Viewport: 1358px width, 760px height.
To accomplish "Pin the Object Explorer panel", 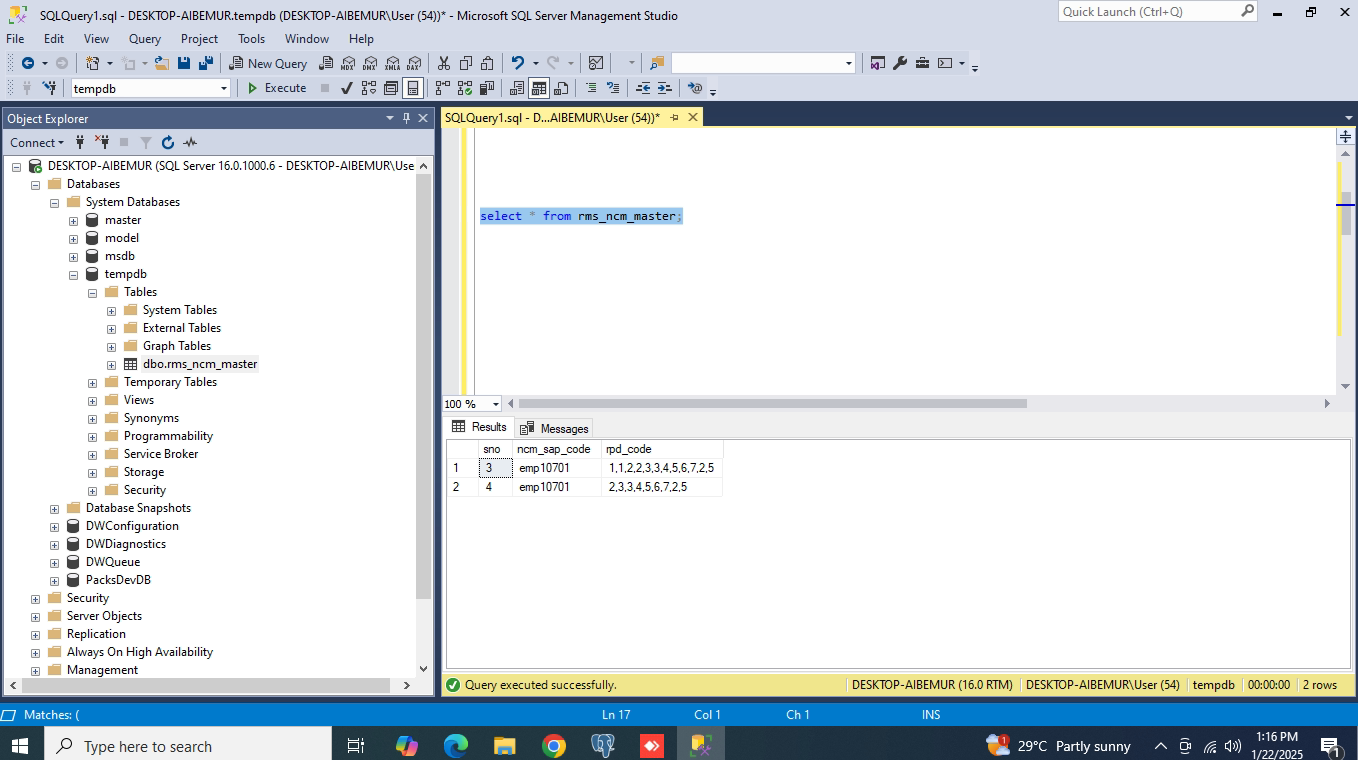I will coord(406,118).
